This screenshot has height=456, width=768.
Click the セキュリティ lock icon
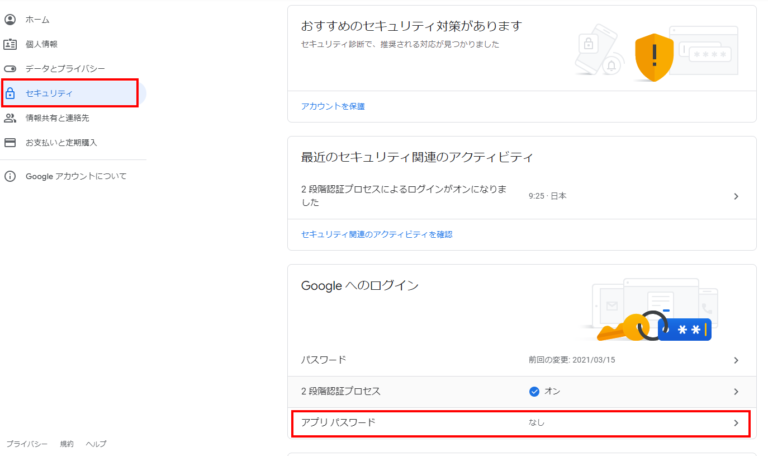pos(11,93)
